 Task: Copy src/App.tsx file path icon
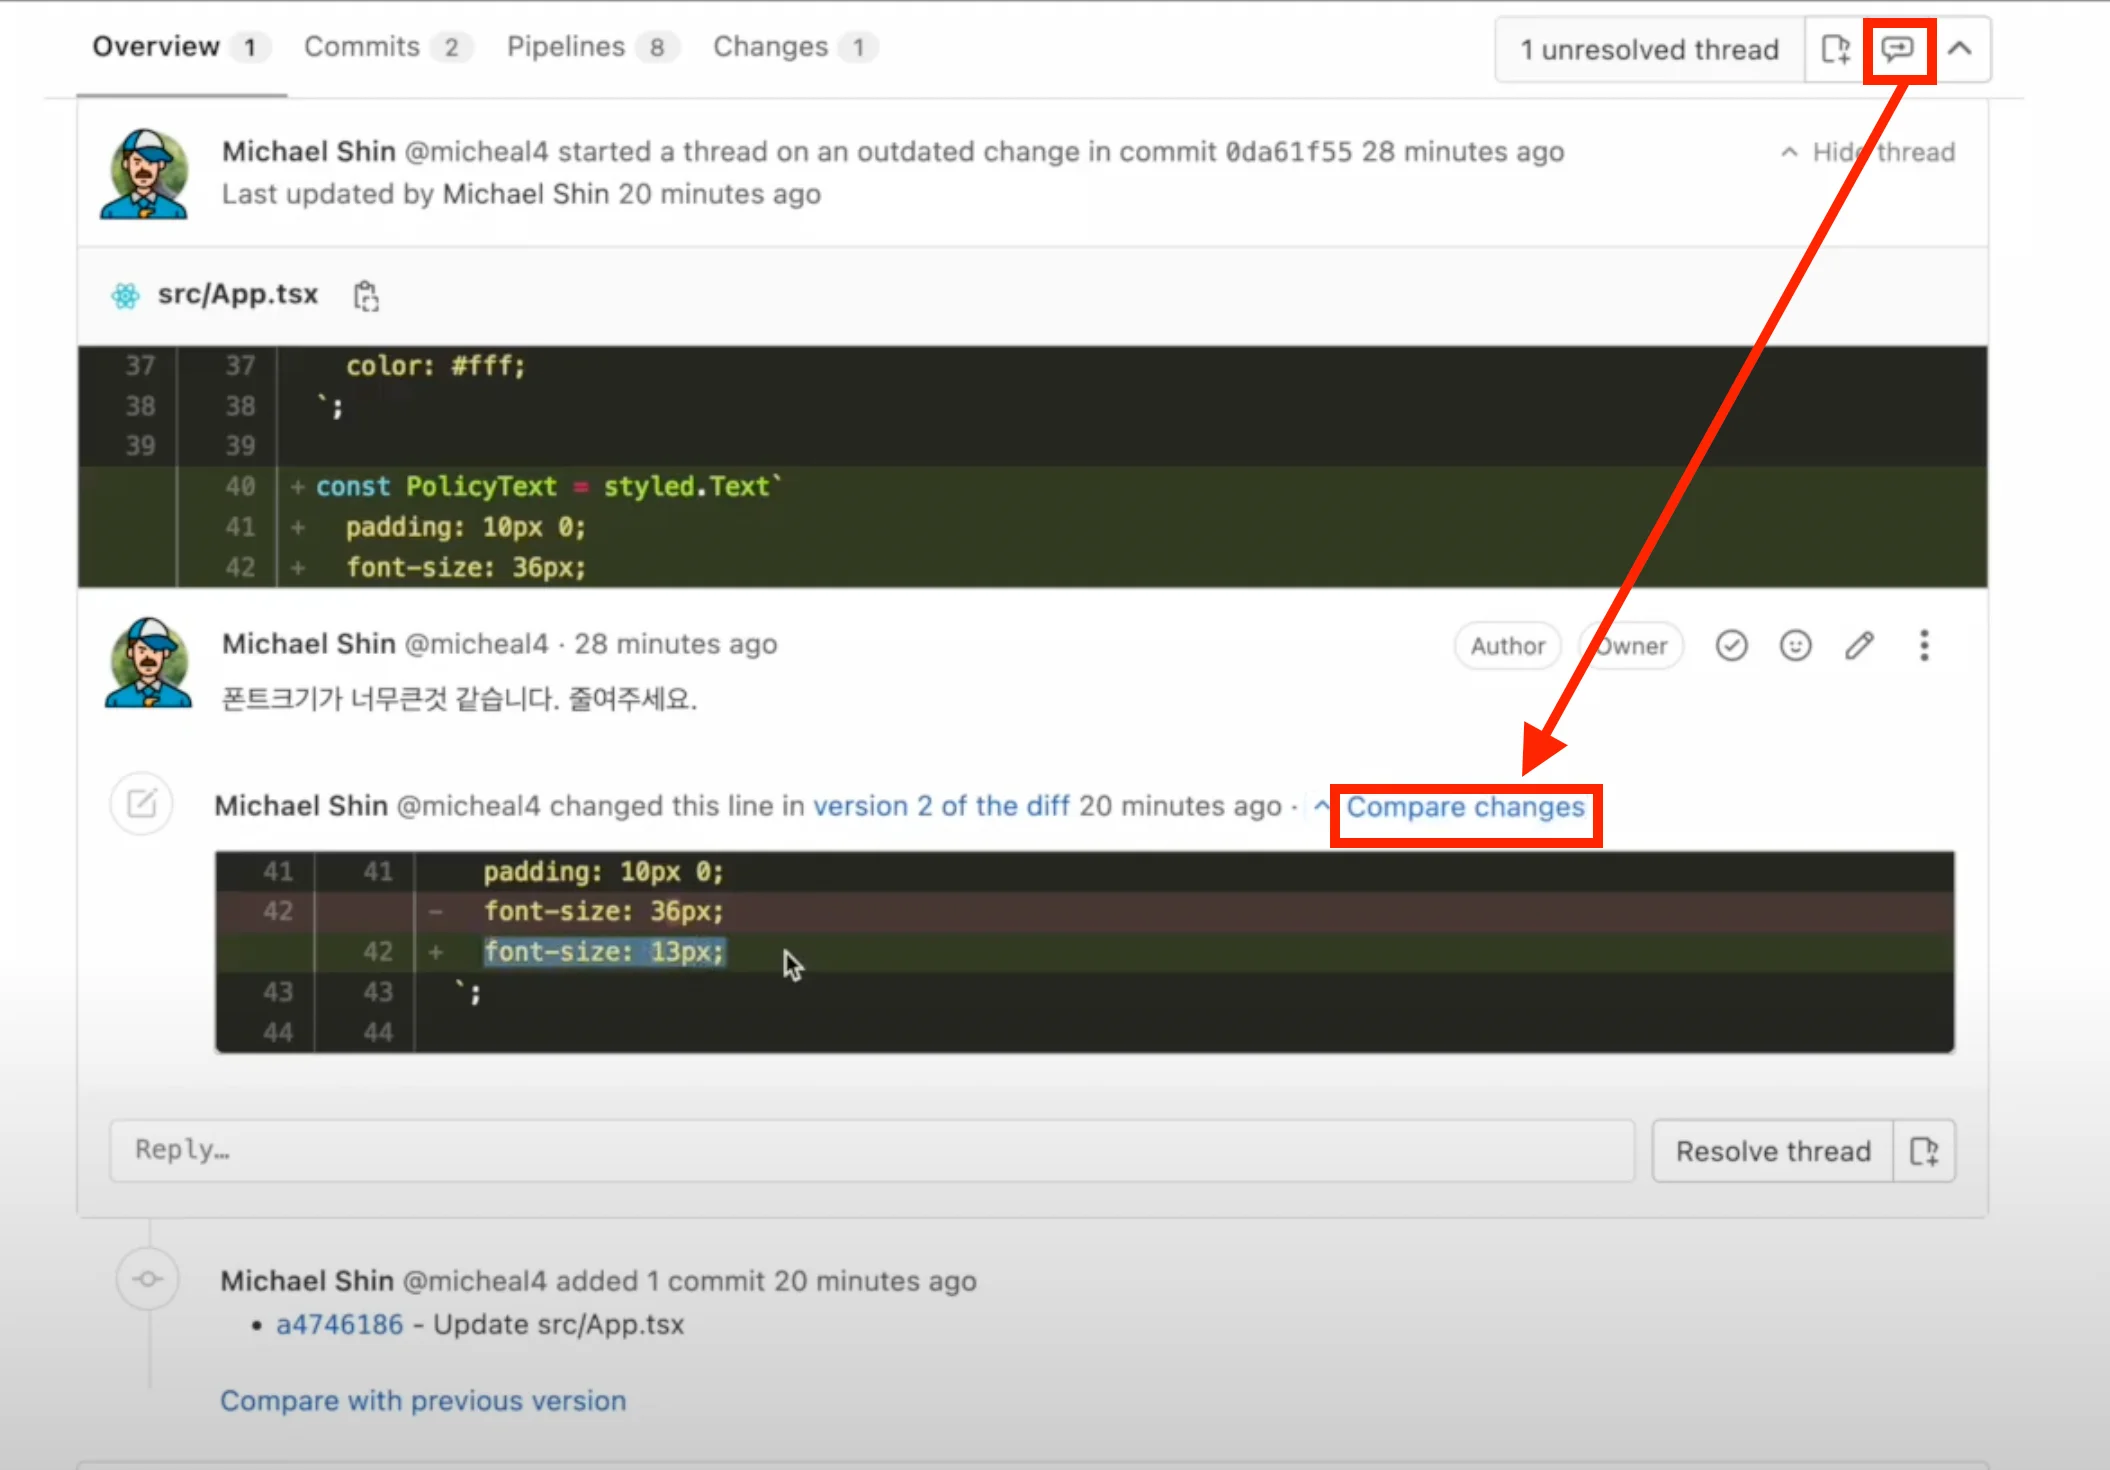tap(366, 296)
